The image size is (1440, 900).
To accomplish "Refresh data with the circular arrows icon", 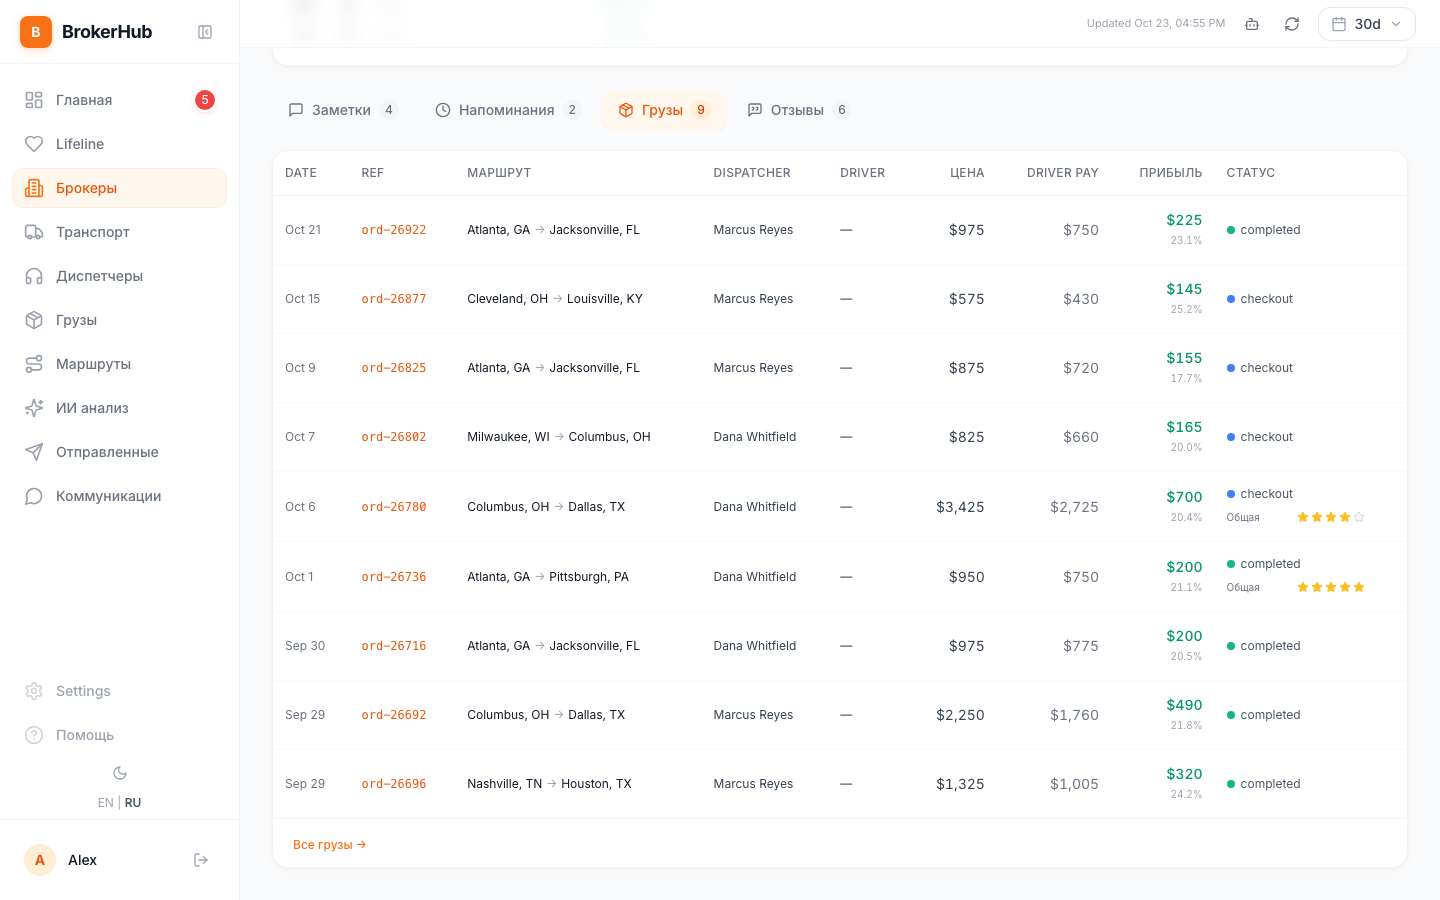I will click(x=1292, y=24).
